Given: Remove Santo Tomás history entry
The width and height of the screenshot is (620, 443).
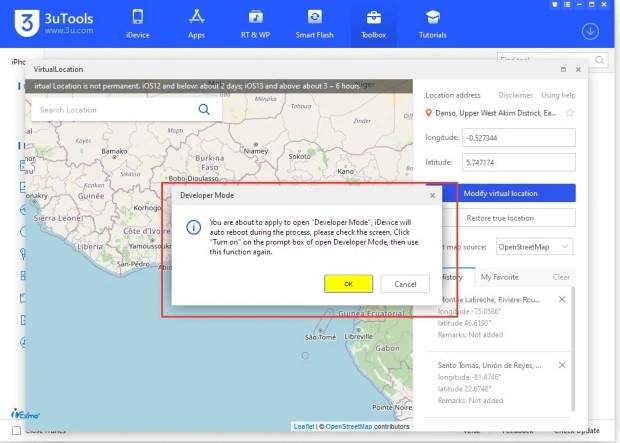Looking at the screenshot, I should [x=562, y=365].
